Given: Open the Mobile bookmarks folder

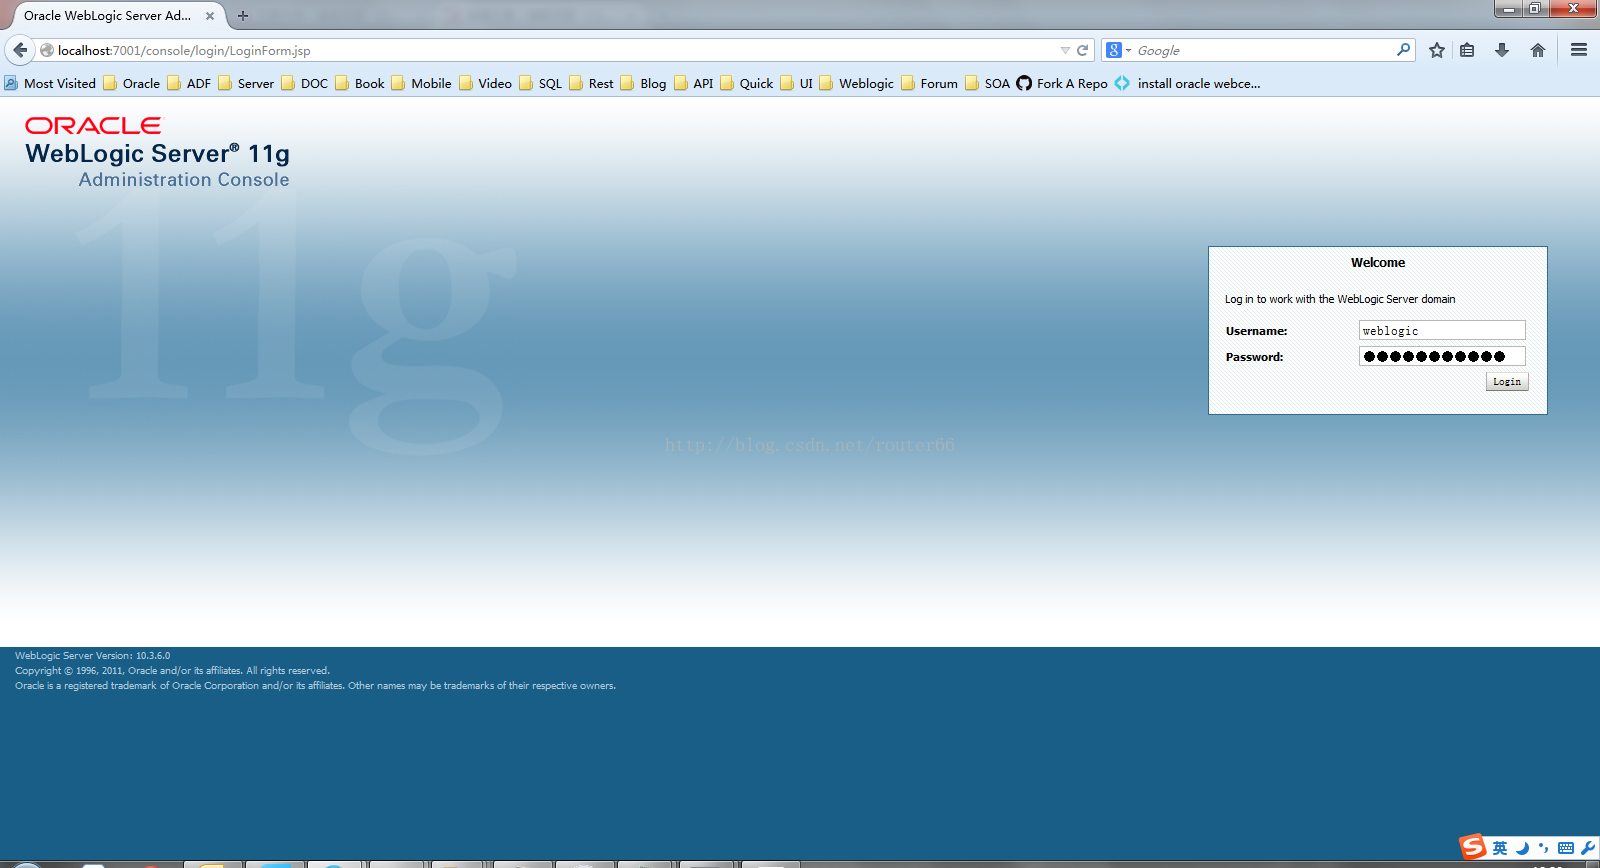Looking at the screenshot, I should pyautogui.click(x=421, y=83).
